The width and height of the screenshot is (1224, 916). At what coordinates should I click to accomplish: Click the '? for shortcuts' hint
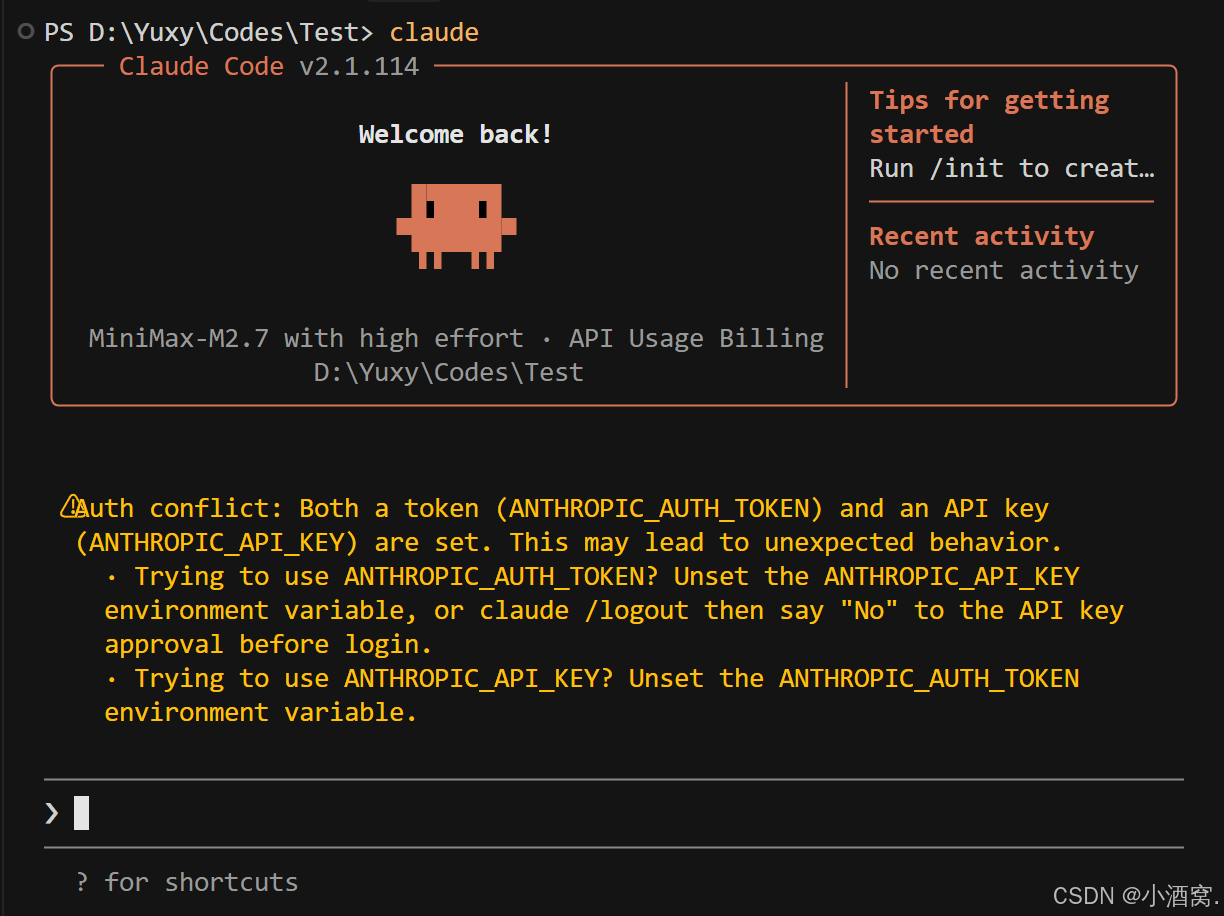tap(187, 882)
